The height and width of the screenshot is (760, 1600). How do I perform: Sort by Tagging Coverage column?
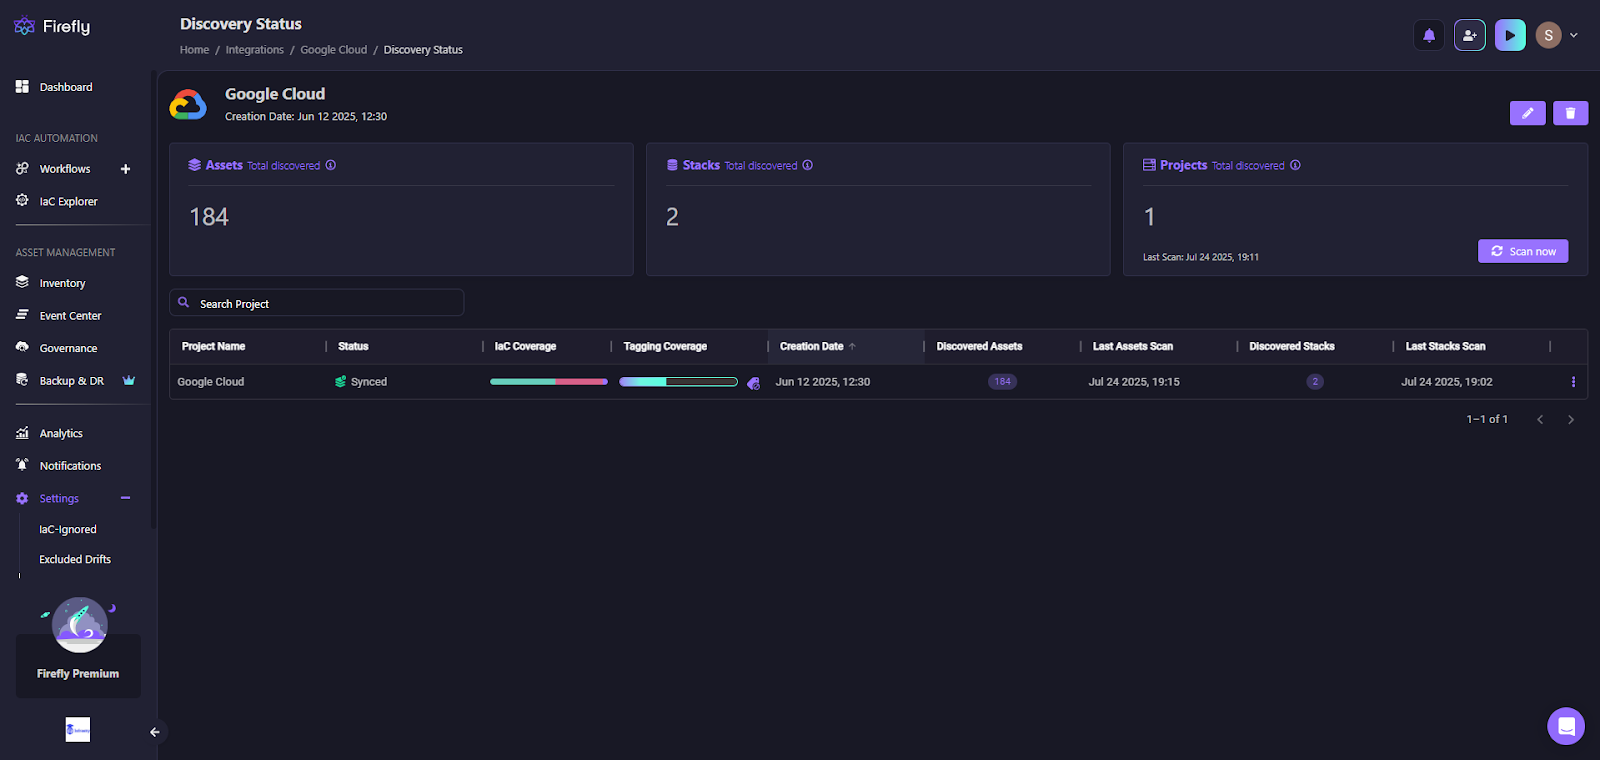pyautogui.click(x=665, y=346)
